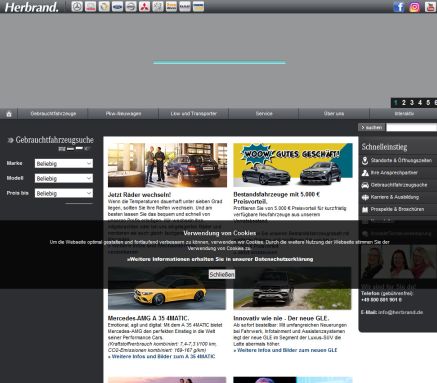Click the location pin icon for Standorte

(365, 161)
